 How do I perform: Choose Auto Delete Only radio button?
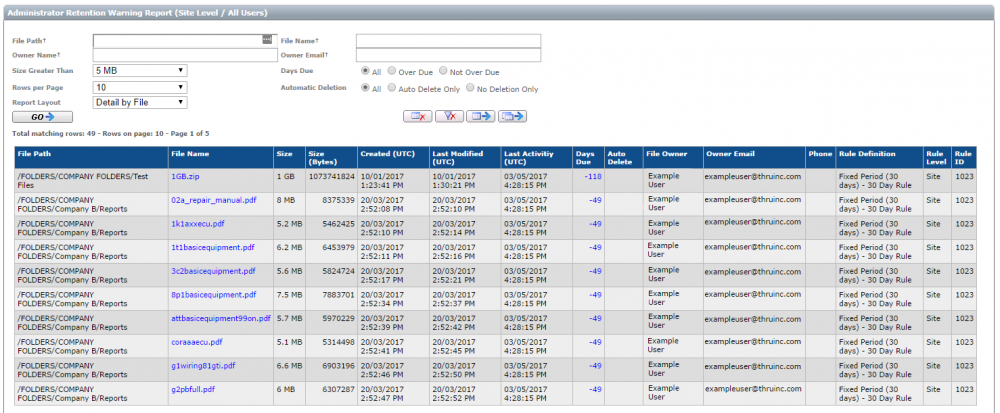tap(392, 88)
